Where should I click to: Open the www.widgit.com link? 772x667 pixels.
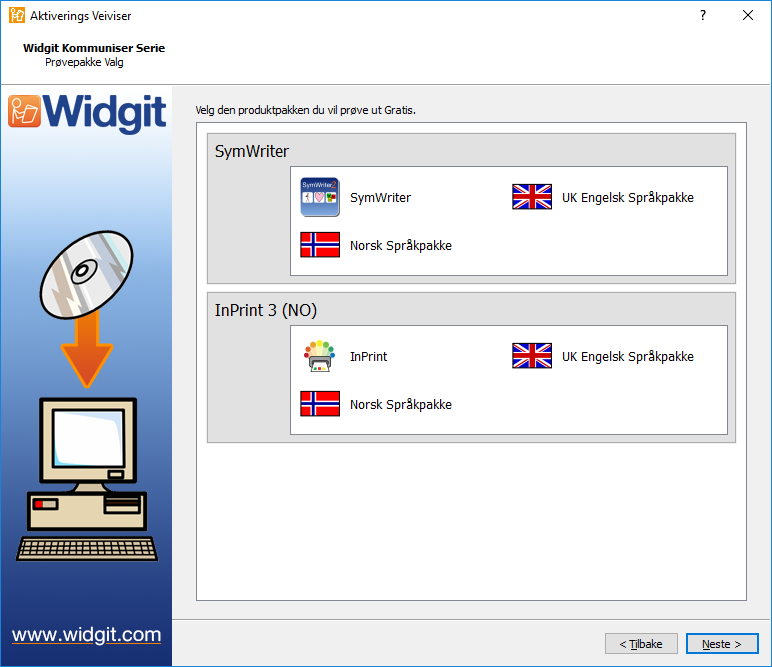tap(87, 635)
